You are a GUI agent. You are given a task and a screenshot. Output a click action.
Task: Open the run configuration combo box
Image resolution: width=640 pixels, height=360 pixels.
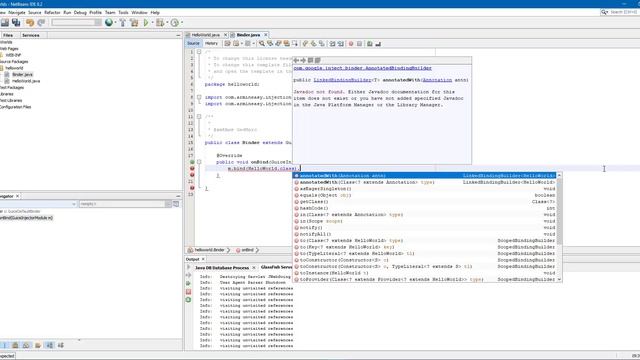tap(76, 22)
